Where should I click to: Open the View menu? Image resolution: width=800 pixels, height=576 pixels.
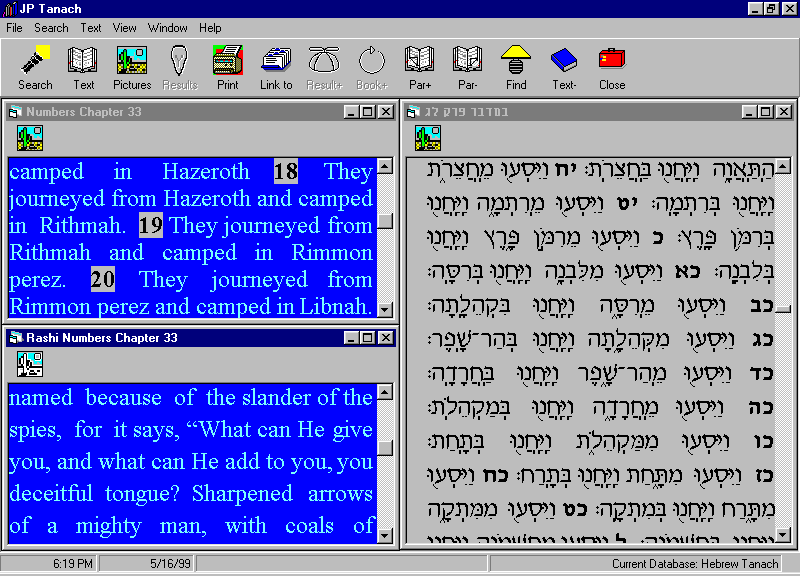[124, 28]
